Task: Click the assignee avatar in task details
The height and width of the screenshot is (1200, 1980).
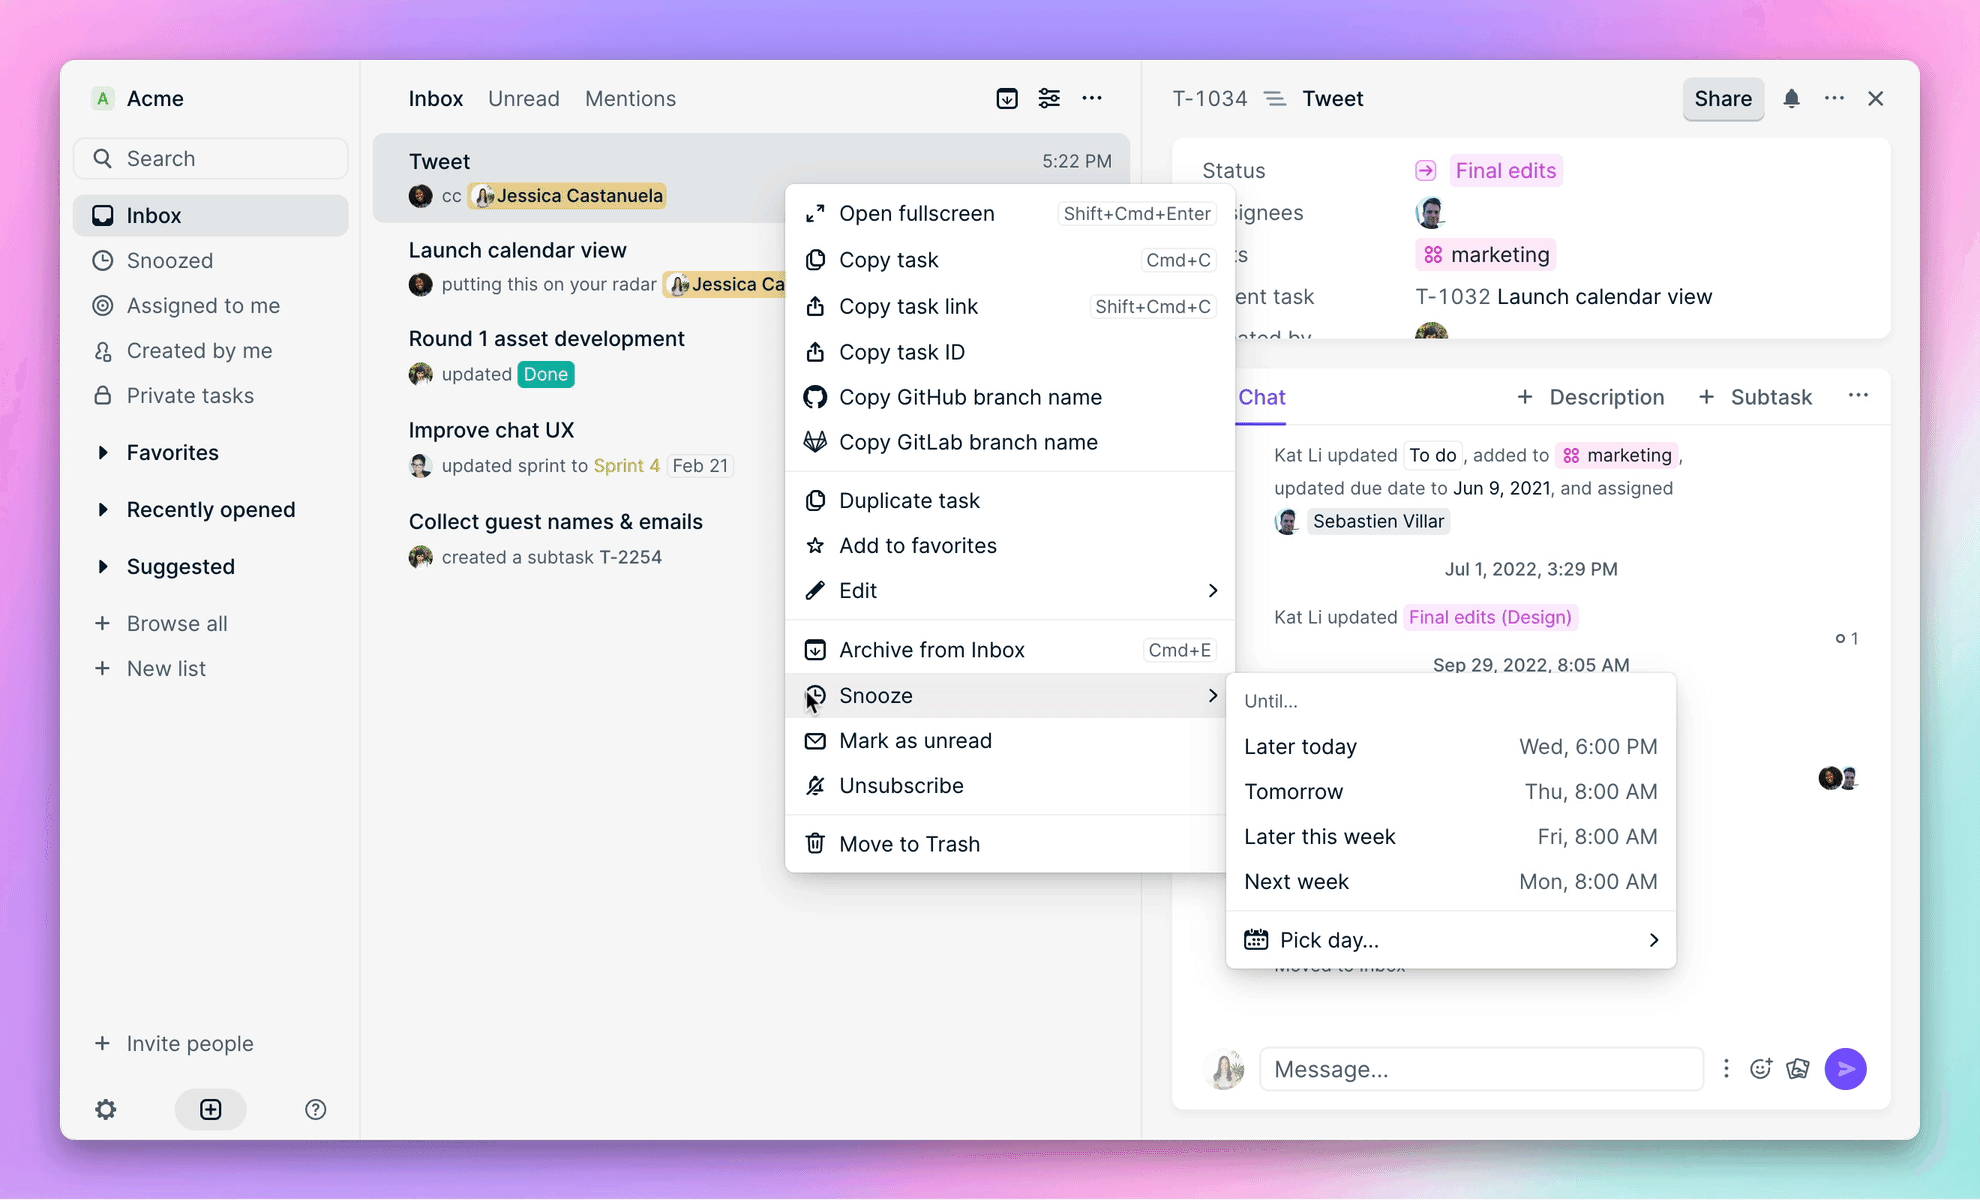Action: [x=1431, y=212]
